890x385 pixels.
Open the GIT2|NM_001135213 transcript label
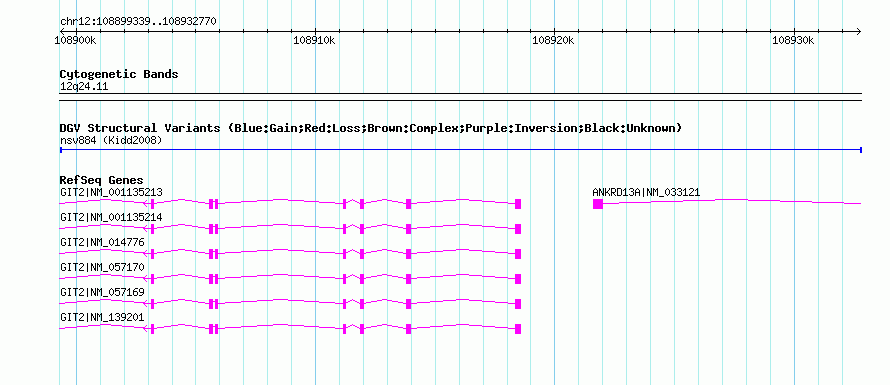[111, 192]
